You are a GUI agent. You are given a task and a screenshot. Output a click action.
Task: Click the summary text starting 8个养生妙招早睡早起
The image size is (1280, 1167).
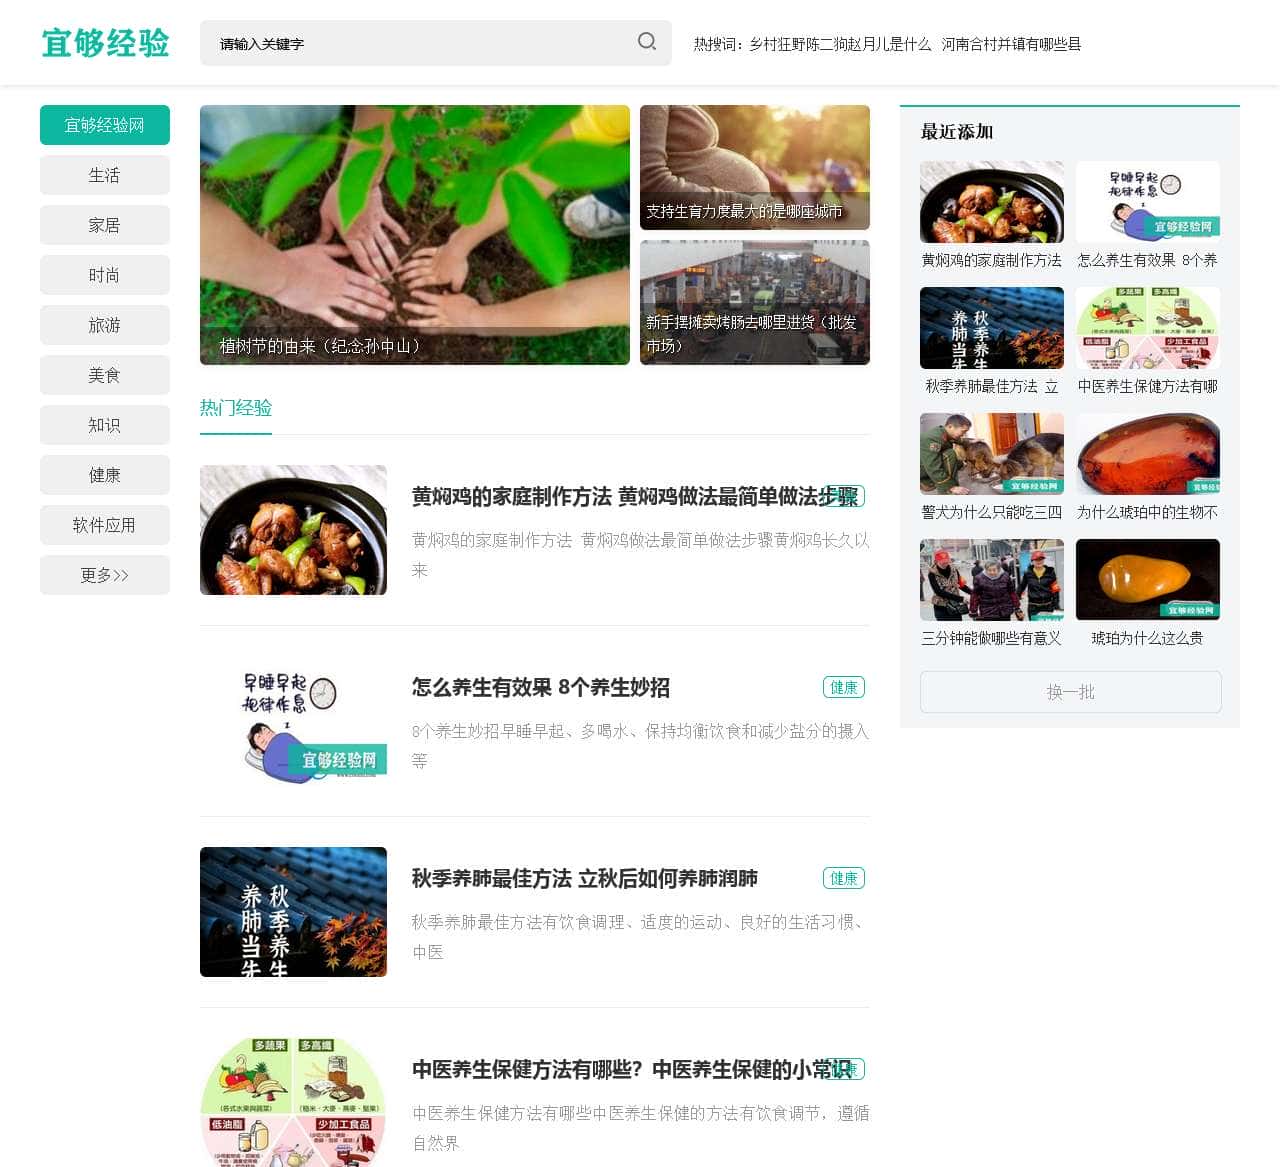click(641, 746)
